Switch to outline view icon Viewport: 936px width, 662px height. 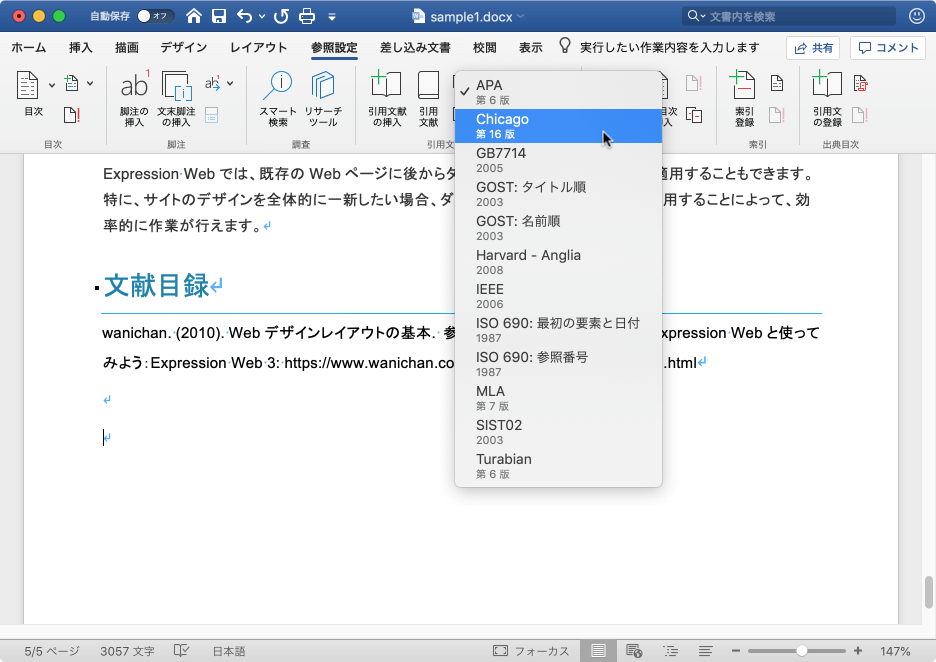670,651
